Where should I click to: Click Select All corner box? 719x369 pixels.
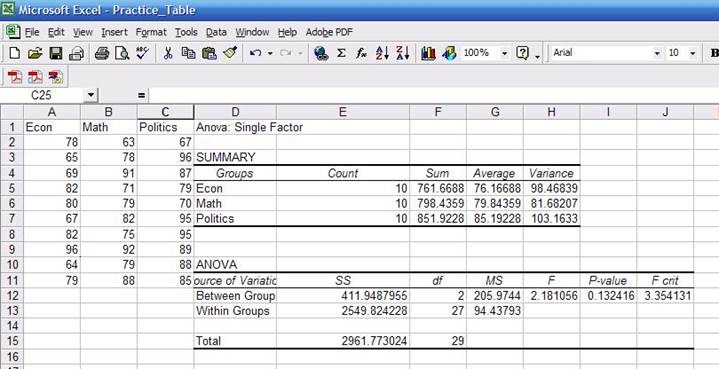coord(11,112)
